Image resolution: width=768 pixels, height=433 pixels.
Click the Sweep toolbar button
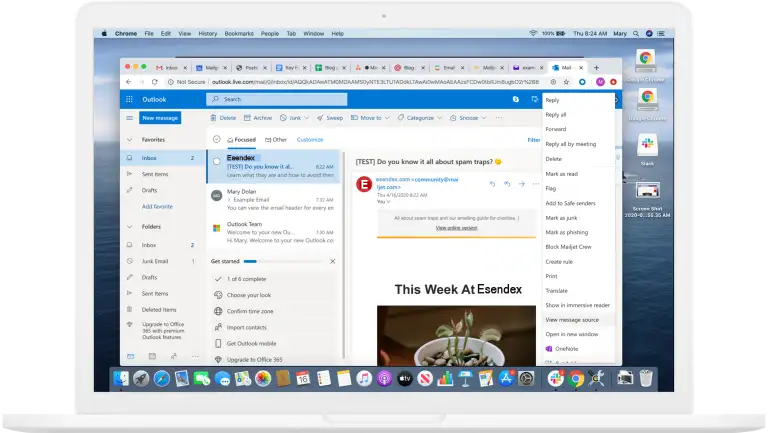click(330, 118)
